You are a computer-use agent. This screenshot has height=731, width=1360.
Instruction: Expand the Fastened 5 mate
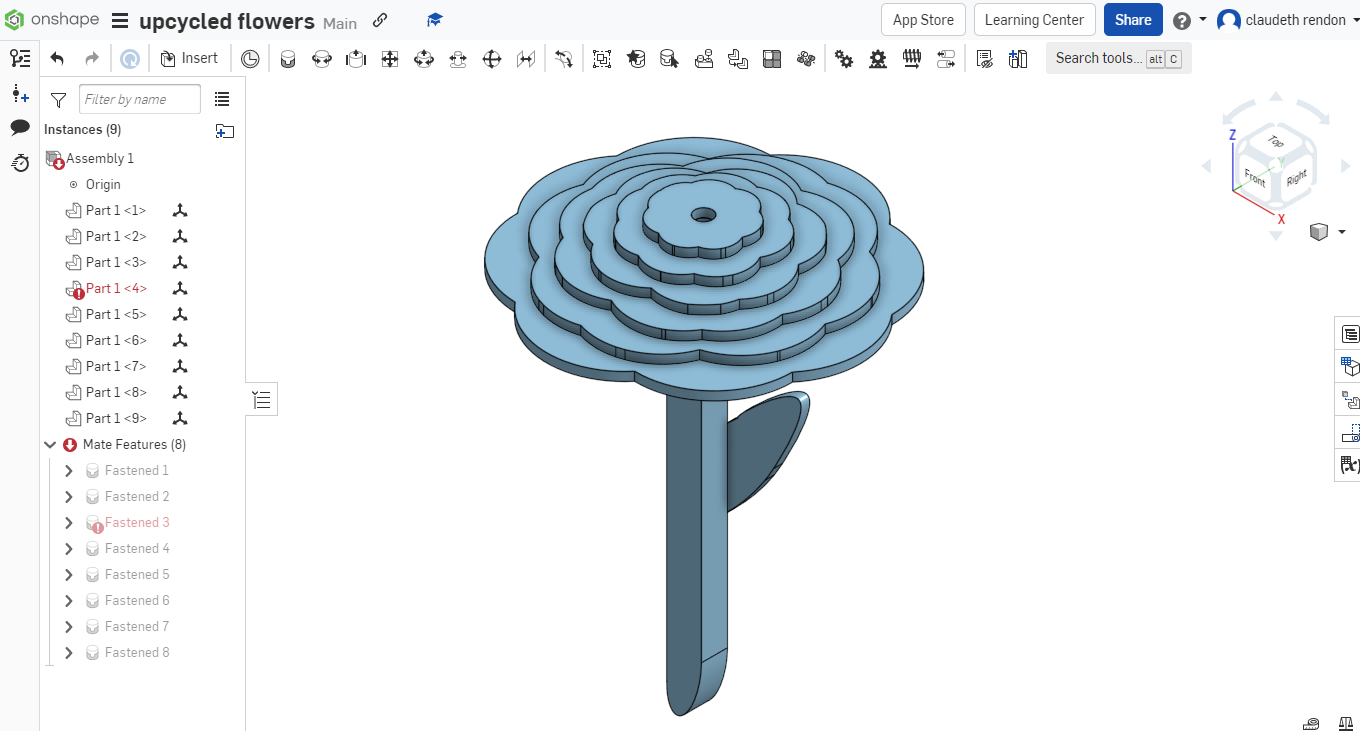pyautogui.click(x=69, y=574)
